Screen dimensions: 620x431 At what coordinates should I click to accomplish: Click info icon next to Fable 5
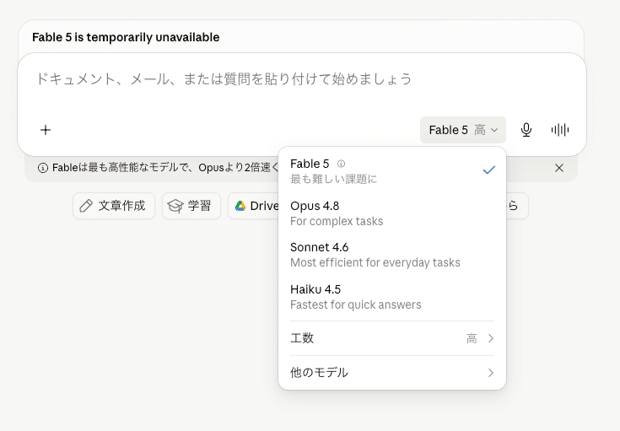pyautogui.click(x=341, y=164)
